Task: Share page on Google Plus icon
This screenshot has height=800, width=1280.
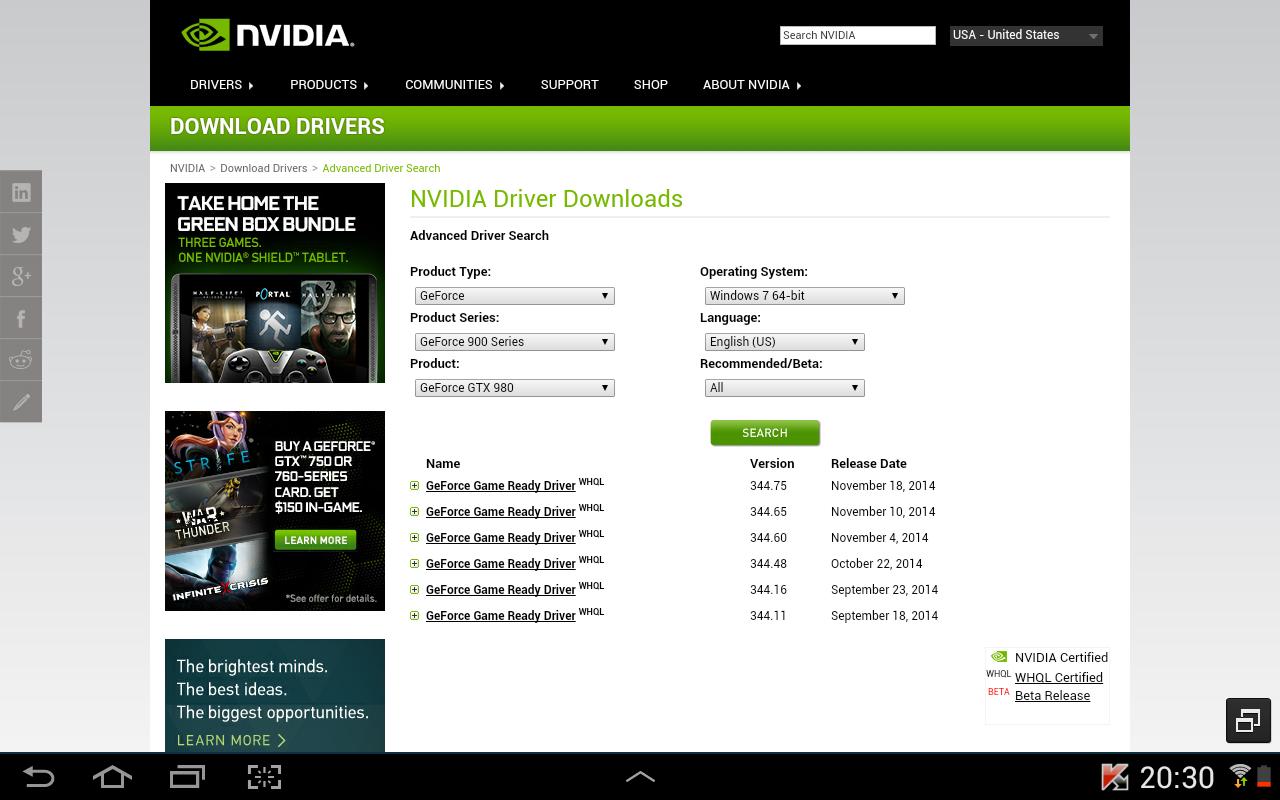Action: point(21,276)
